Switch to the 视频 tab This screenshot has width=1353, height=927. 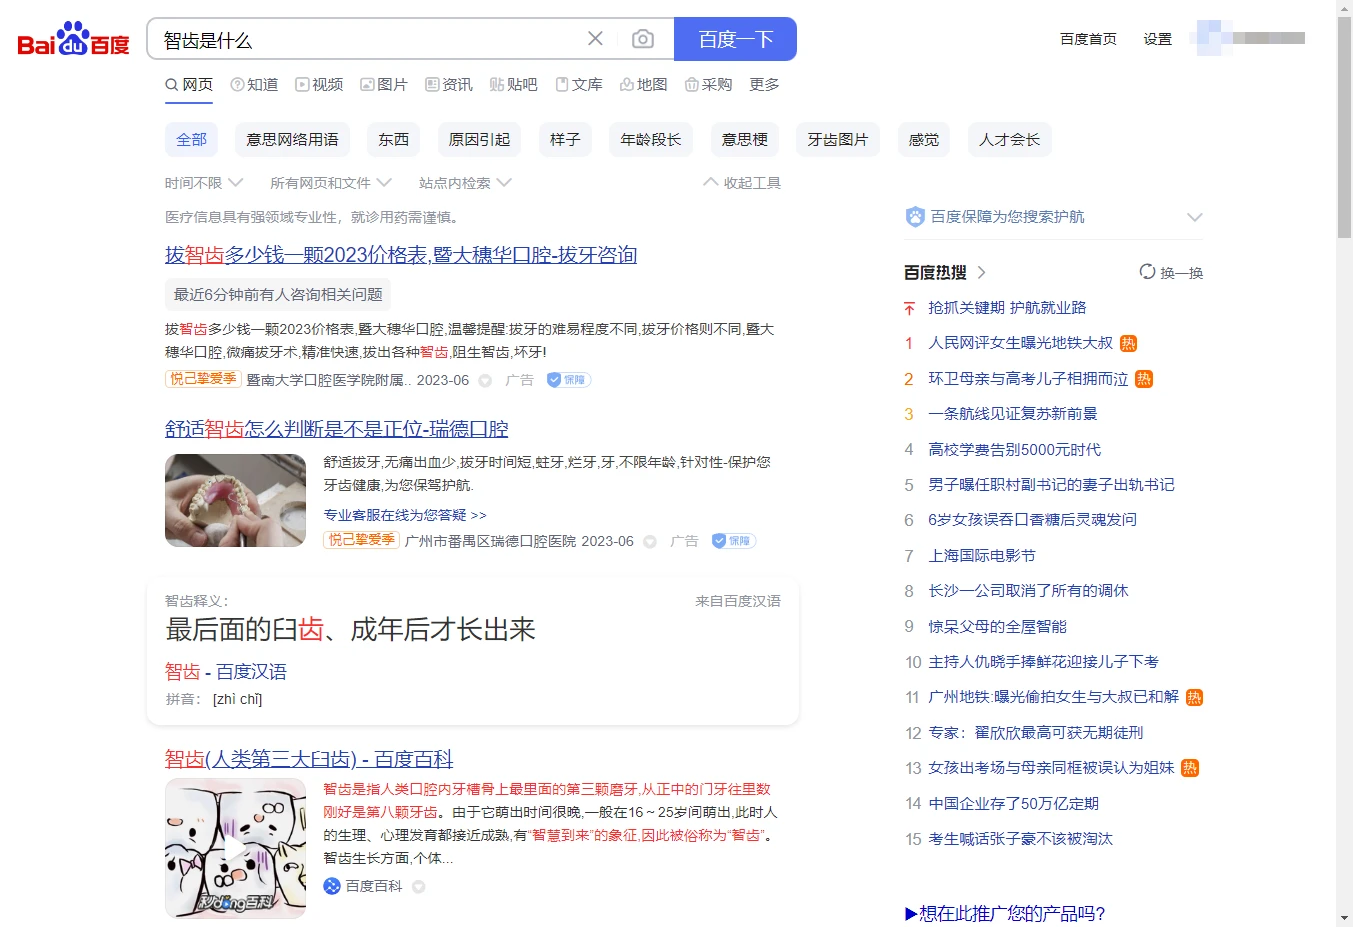(x=319, y=85)
